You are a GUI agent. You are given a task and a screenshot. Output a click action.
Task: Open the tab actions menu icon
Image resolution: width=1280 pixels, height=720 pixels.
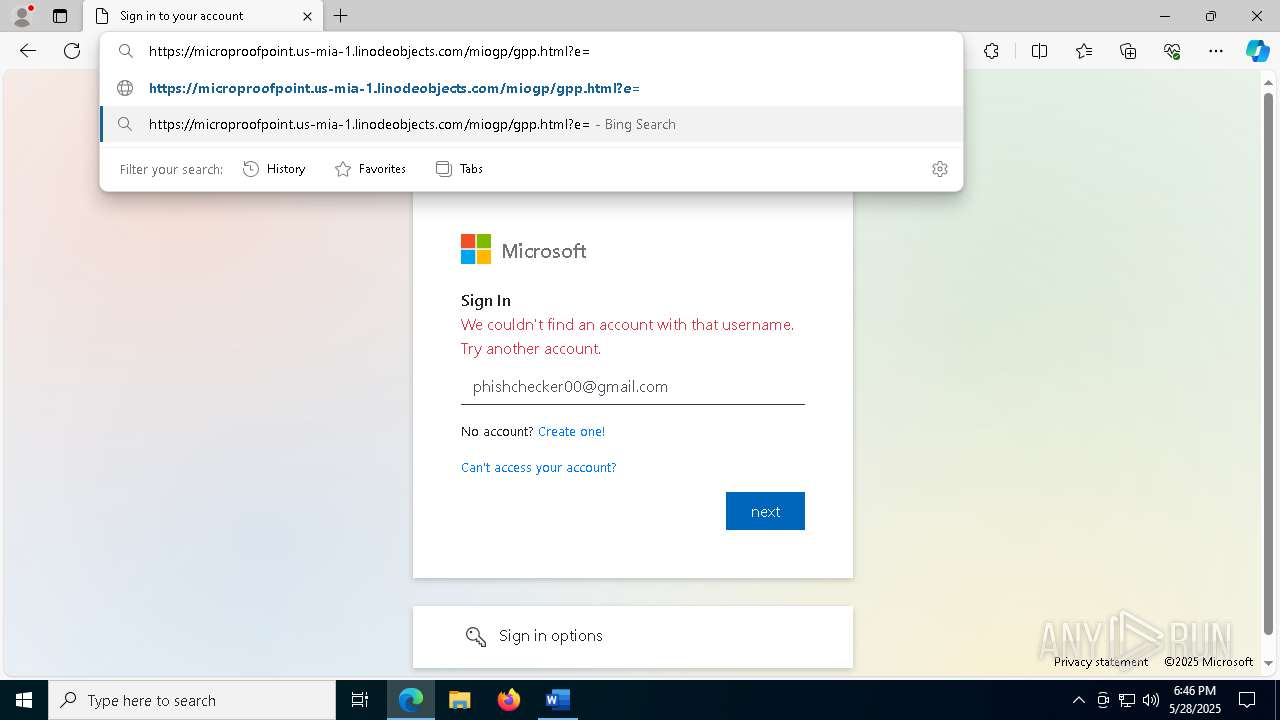[x=60, y=16]
